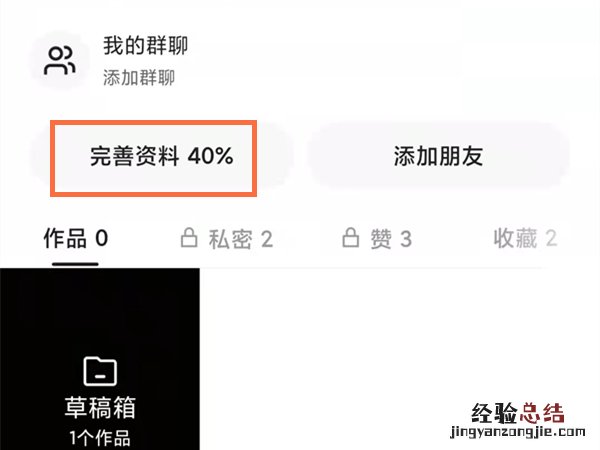This screenshot has width=600, height=450.
Task: Open the black drafts thumbnail tile
Action: click(99, 359)
